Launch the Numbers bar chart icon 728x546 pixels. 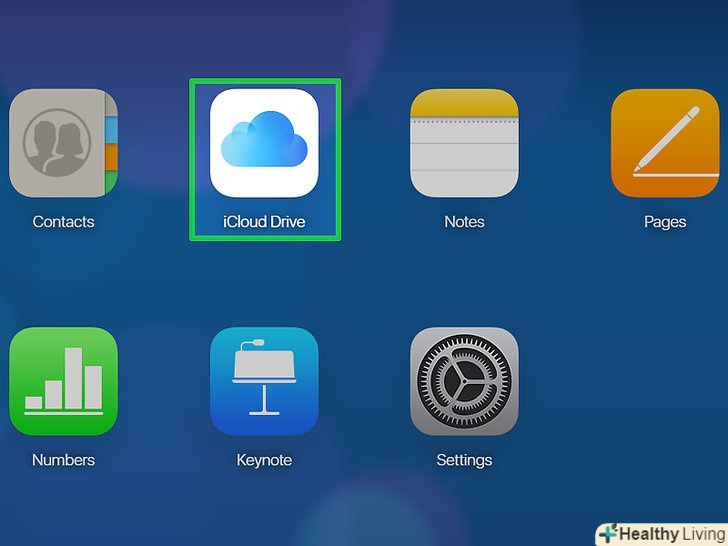[x=64, y=381]
